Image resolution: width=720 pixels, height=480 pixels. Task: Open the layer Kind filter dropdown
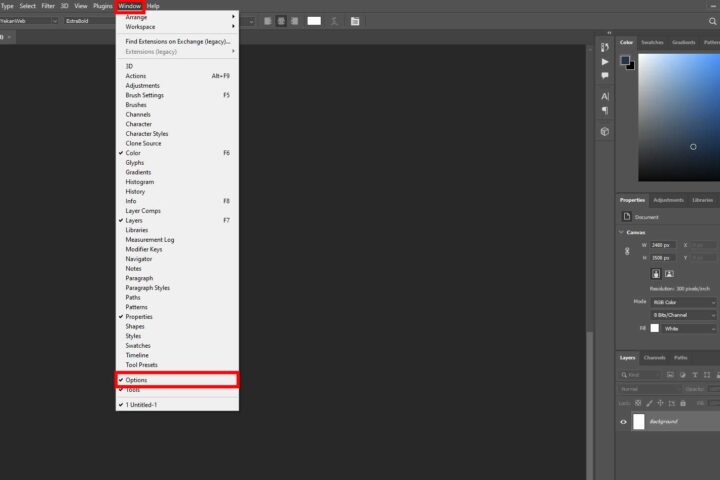pyautogui.click(x=640, y=375)
